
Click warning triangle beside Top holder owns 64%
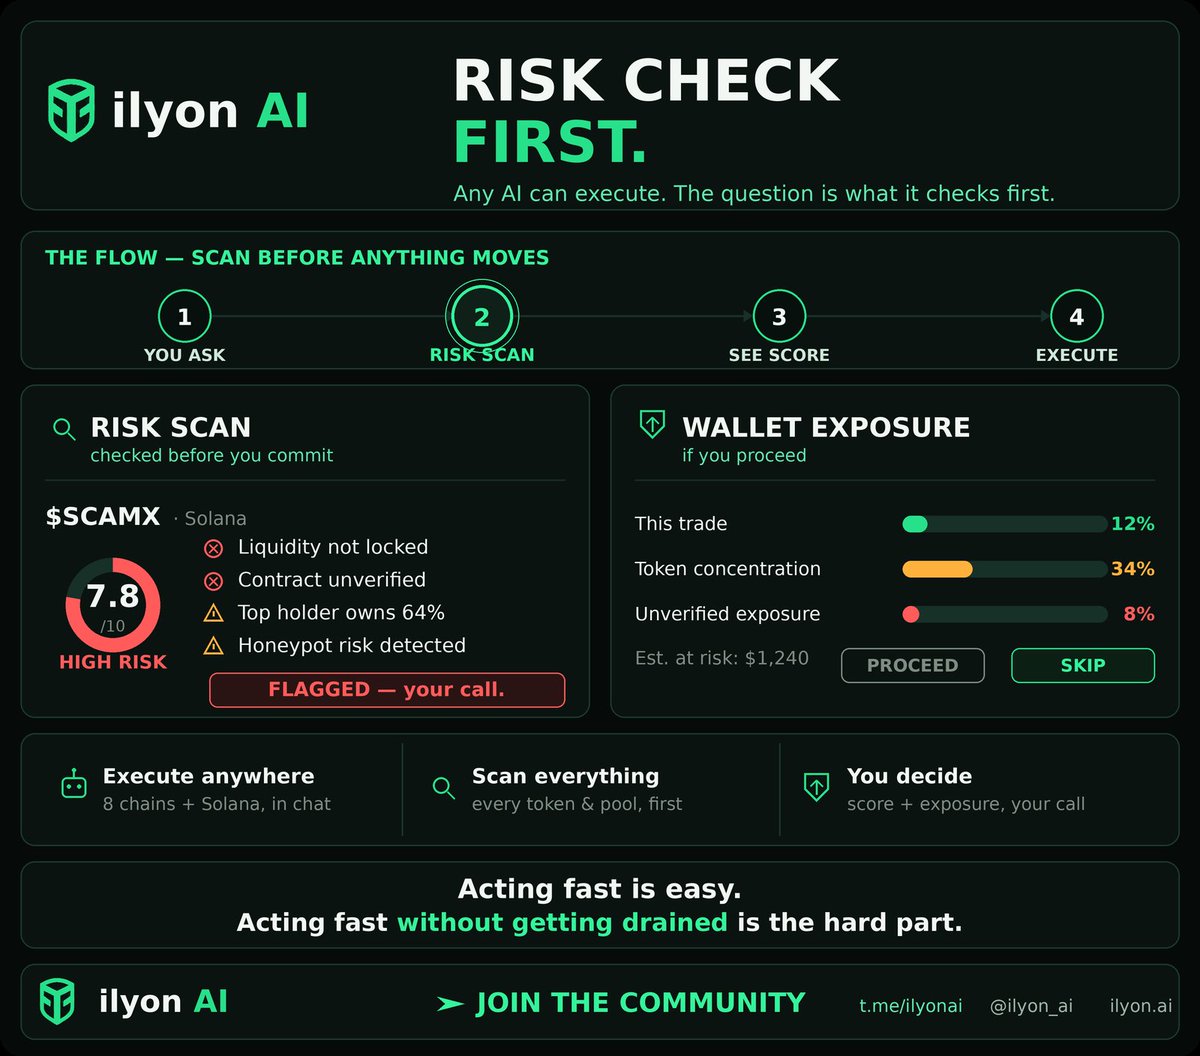pos(213,614)
